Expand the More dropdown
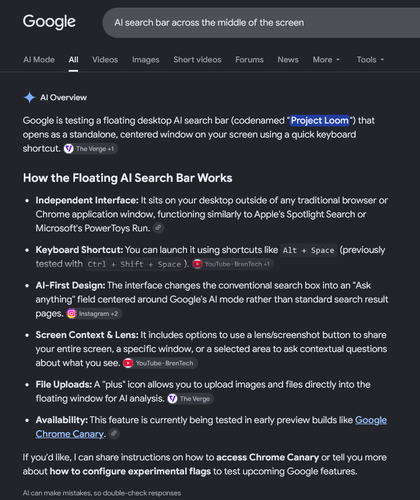420x500 pixels. [326, 60]
